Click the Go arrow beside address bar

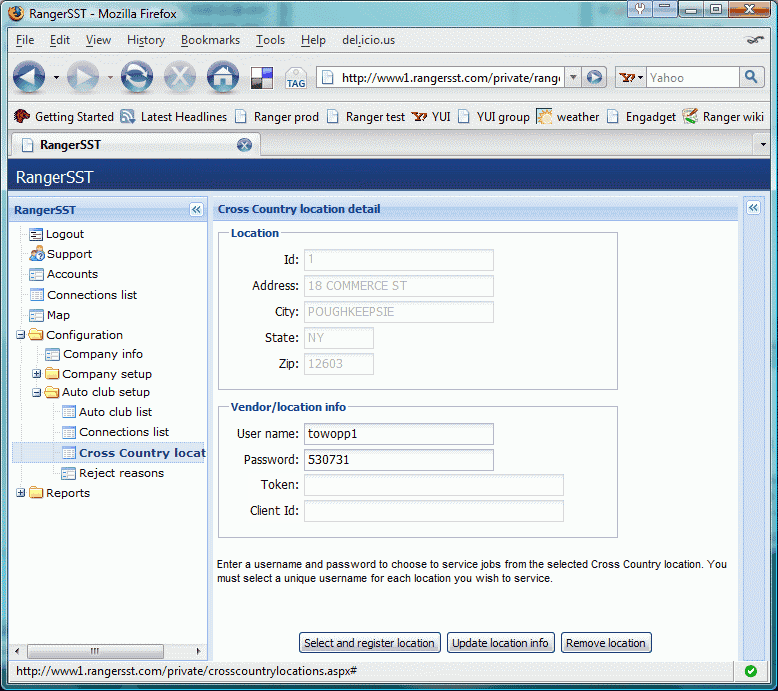coord(595,77)
